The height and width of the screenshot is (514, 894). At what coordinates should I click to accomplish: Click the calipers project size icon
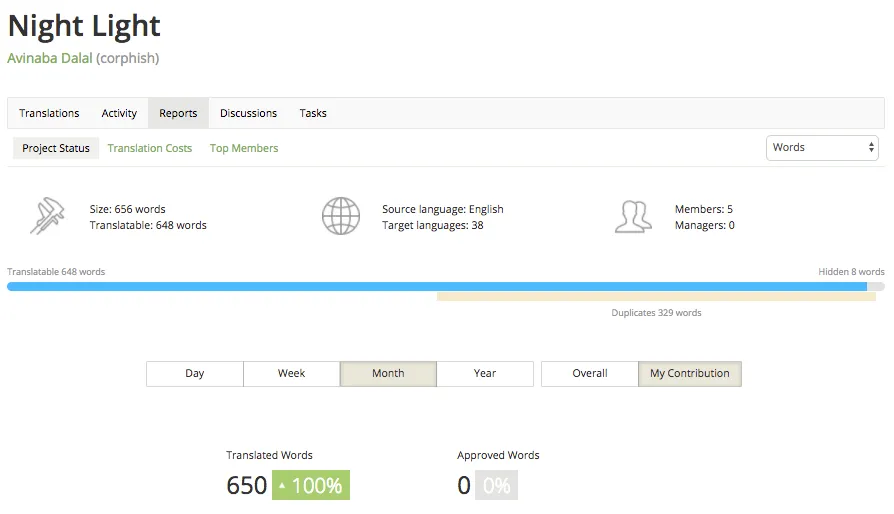click(47, 216)
